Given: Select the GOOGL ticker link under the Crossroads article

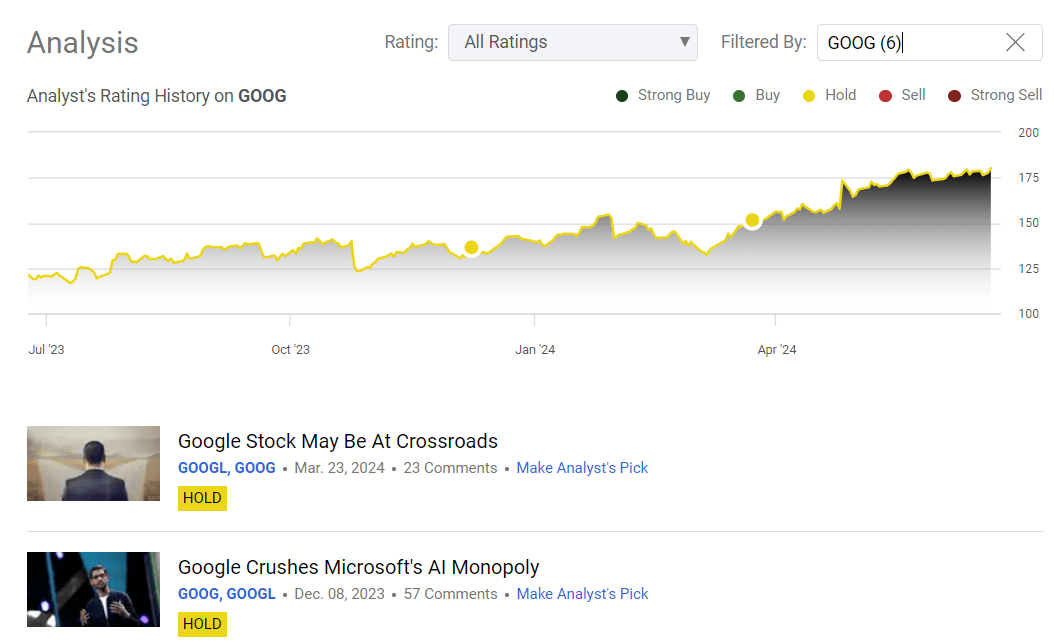Looking at the screenshot, I should (198, 467).
